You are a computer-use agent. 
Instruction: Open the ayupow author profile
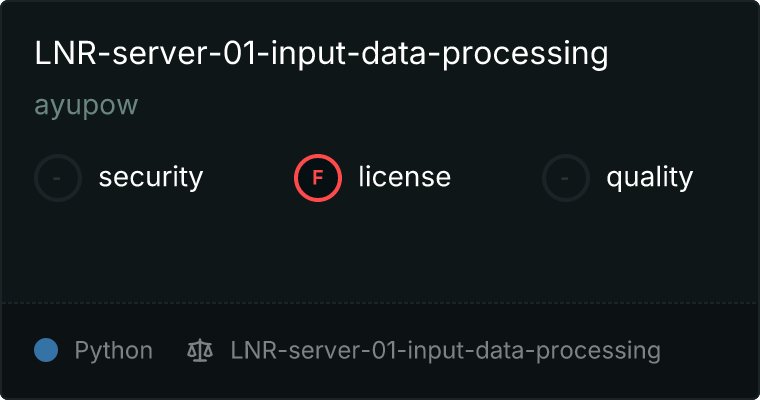pyautogui.click(x=86, y=106)
